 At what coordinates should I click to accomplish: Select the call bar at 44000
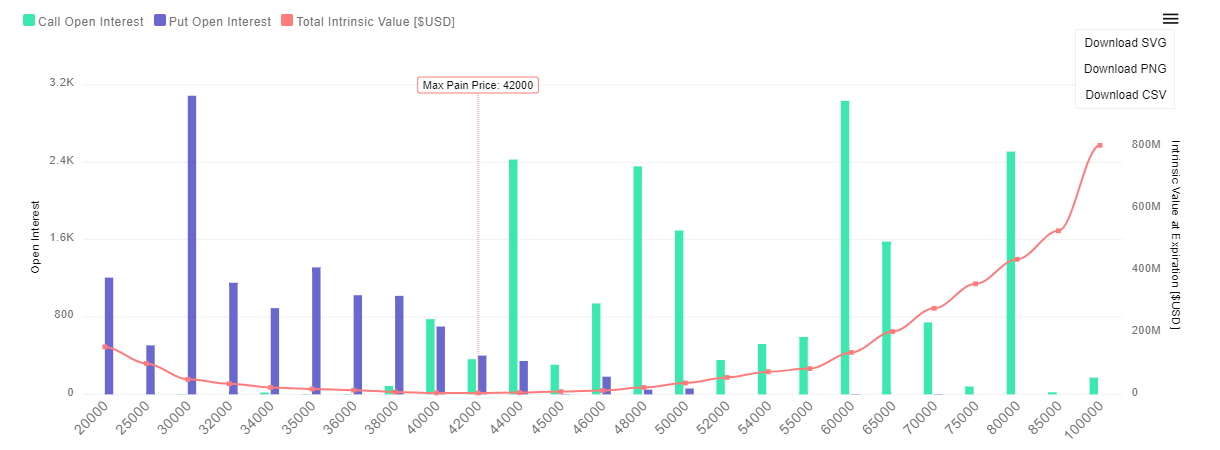point(513,277)
